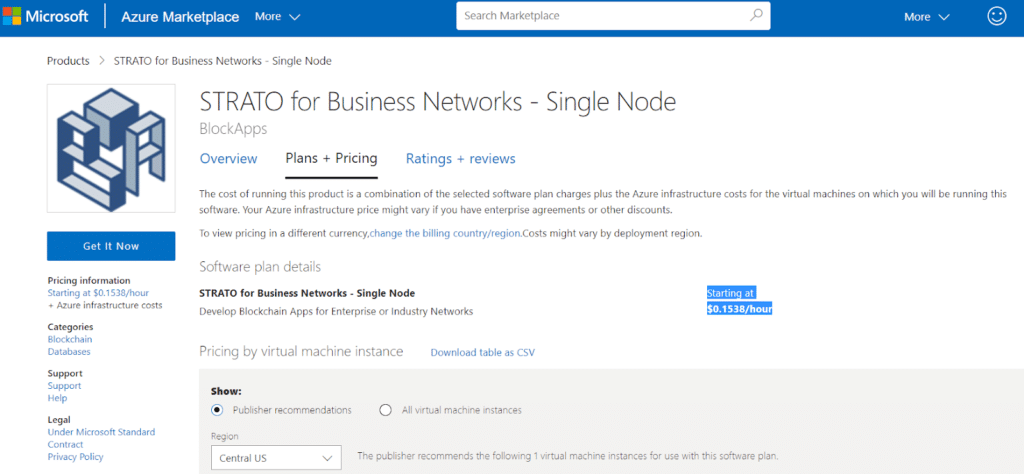Click Develop Blockchain Apps description text

(336, 311)
